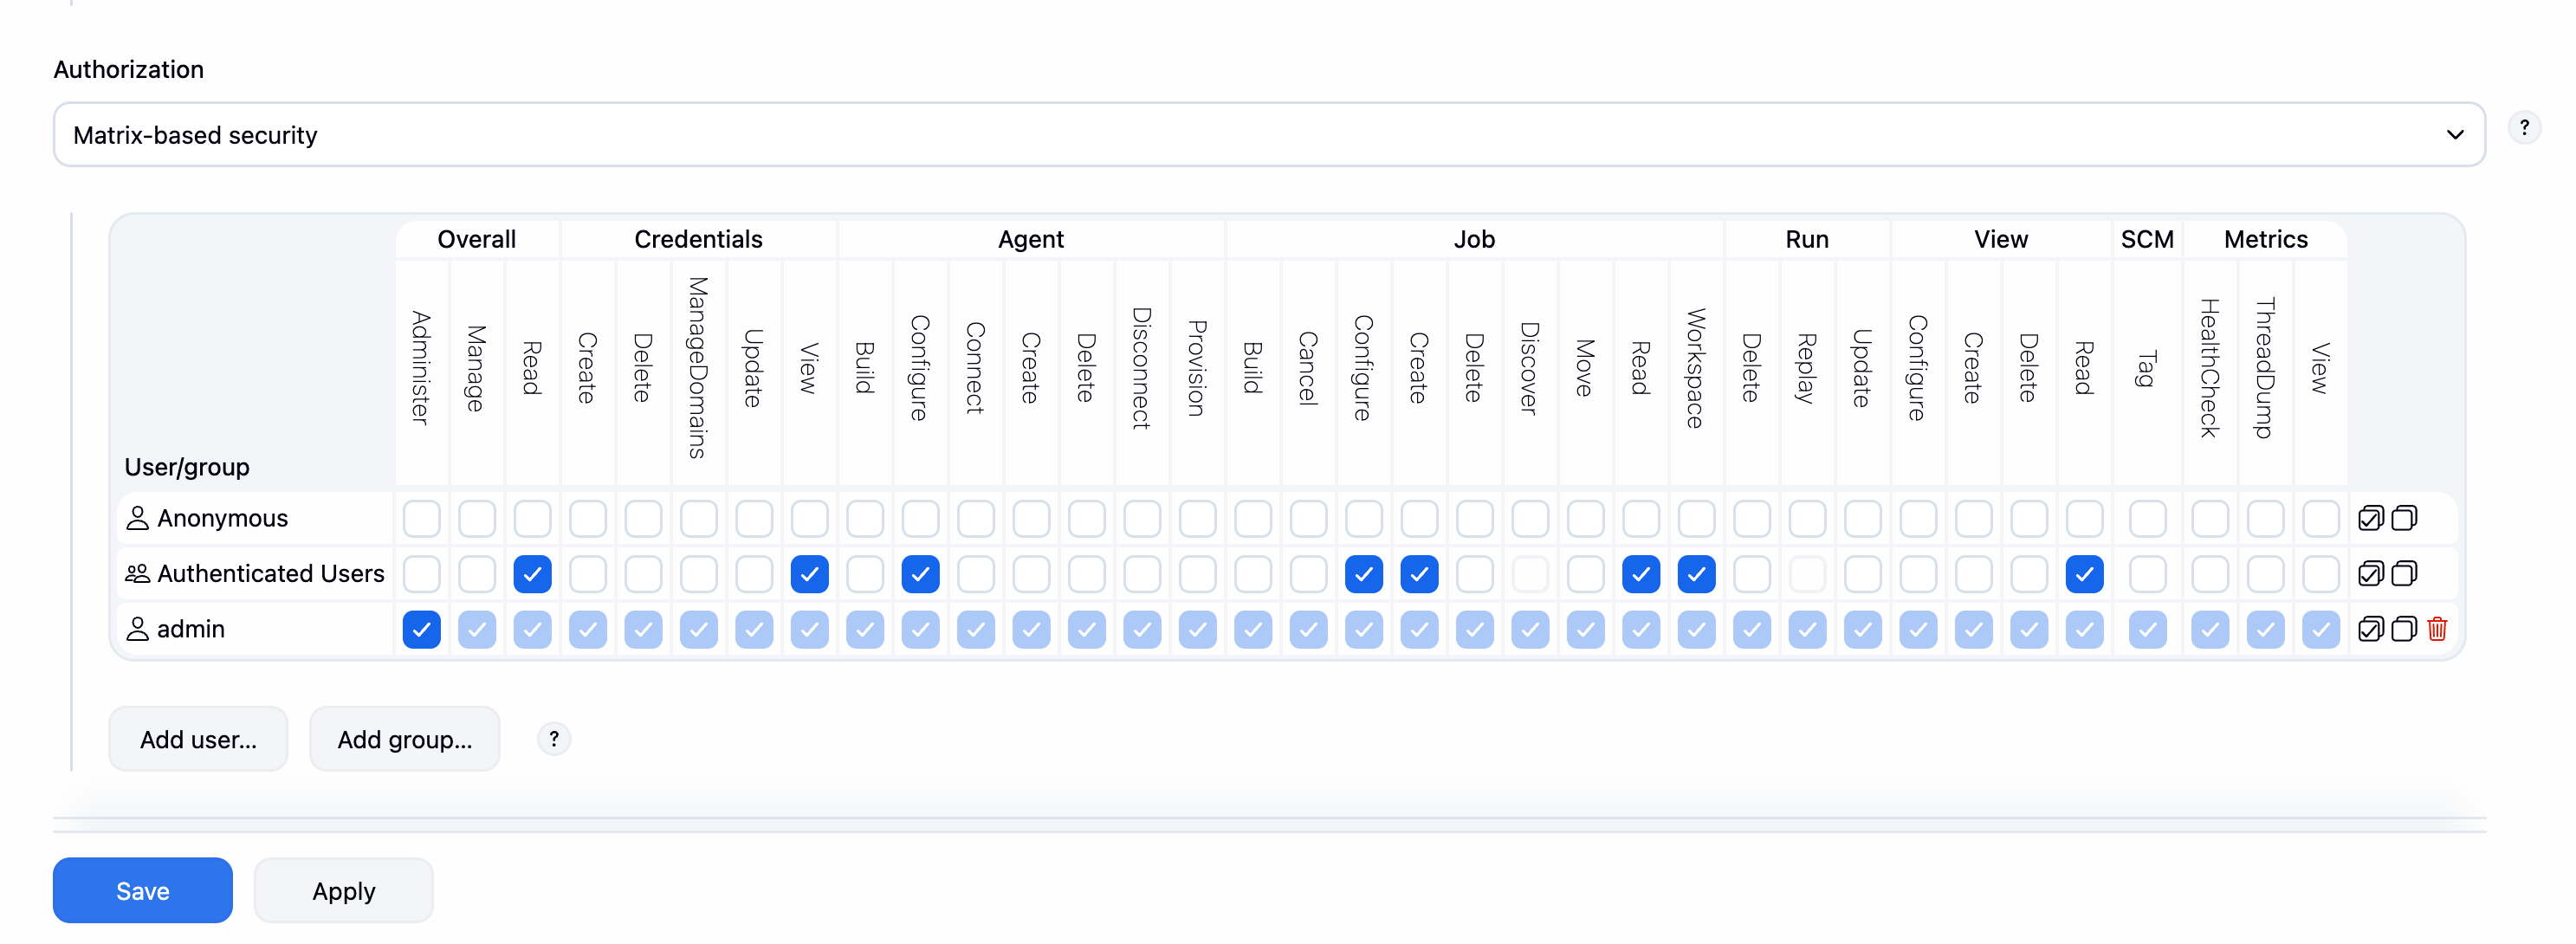Open the Matrix-based security dropdown
Screen dimensions: 2576x944
point(1268,135)
